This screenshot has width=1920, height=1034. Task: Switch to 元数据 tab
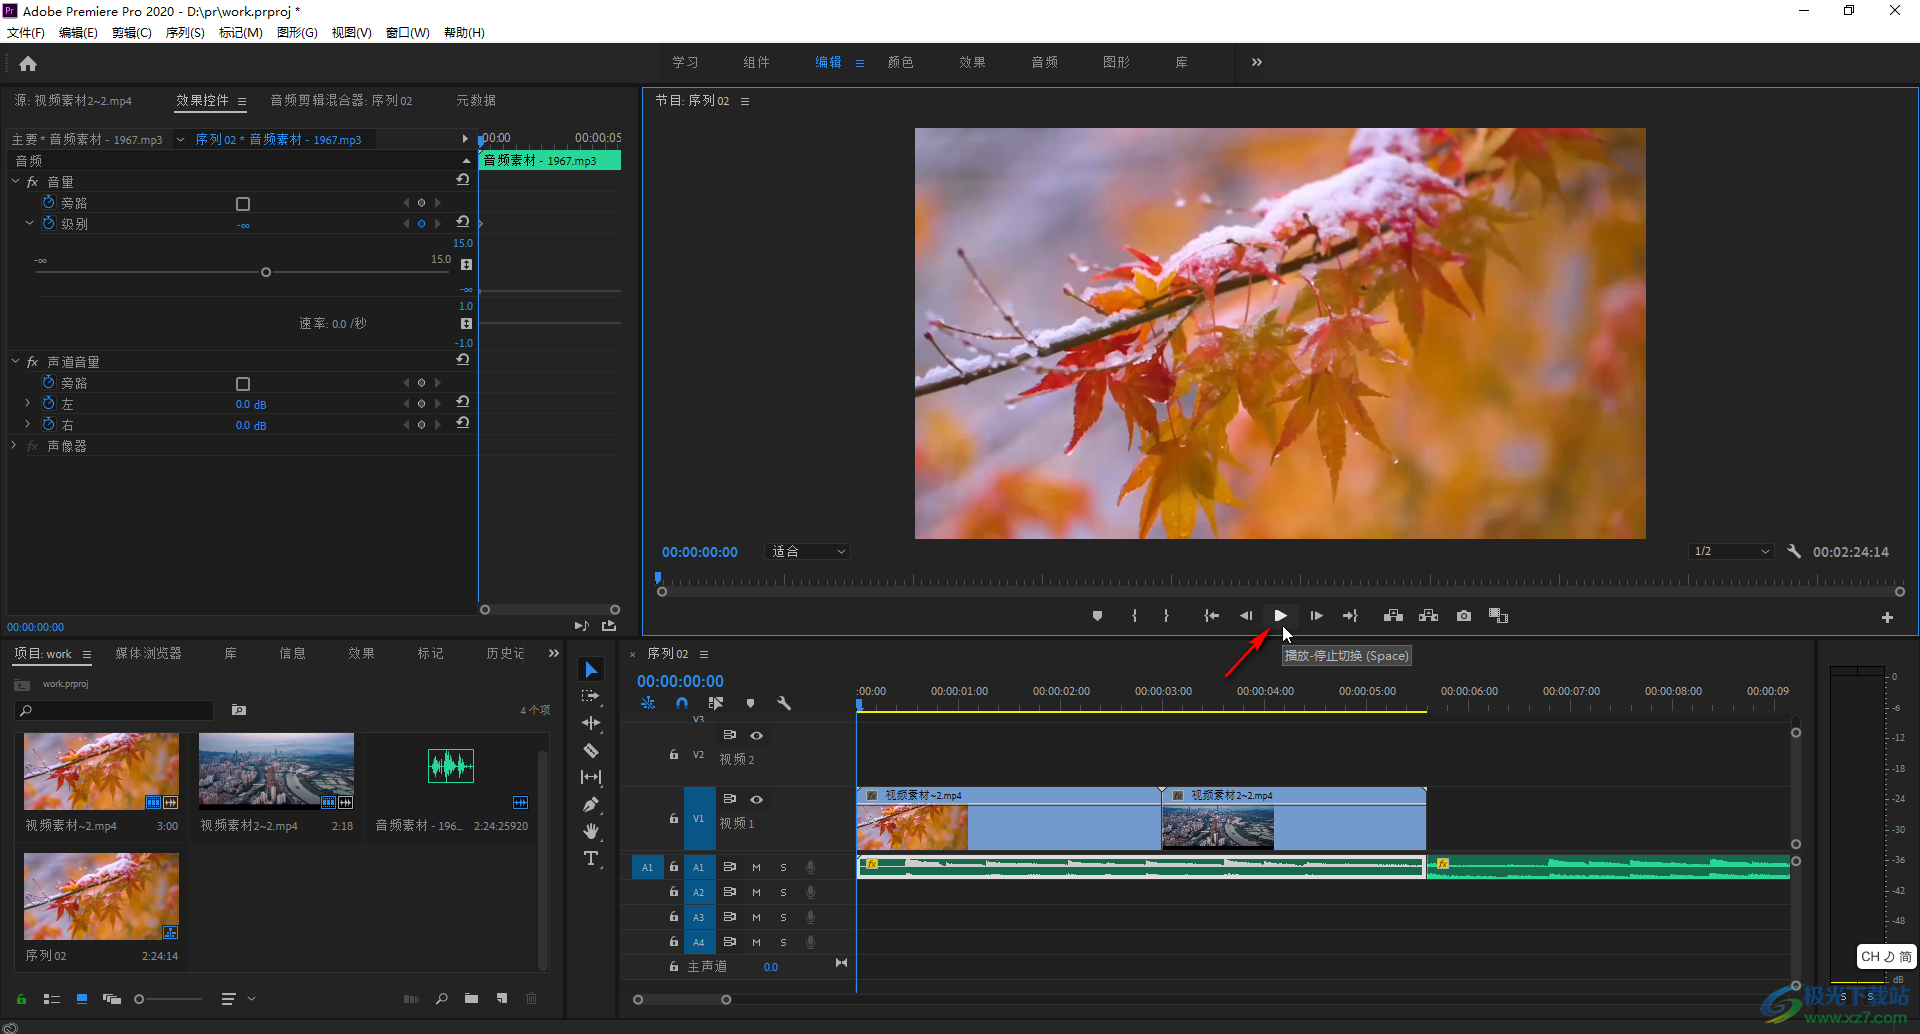click(476, 100)
